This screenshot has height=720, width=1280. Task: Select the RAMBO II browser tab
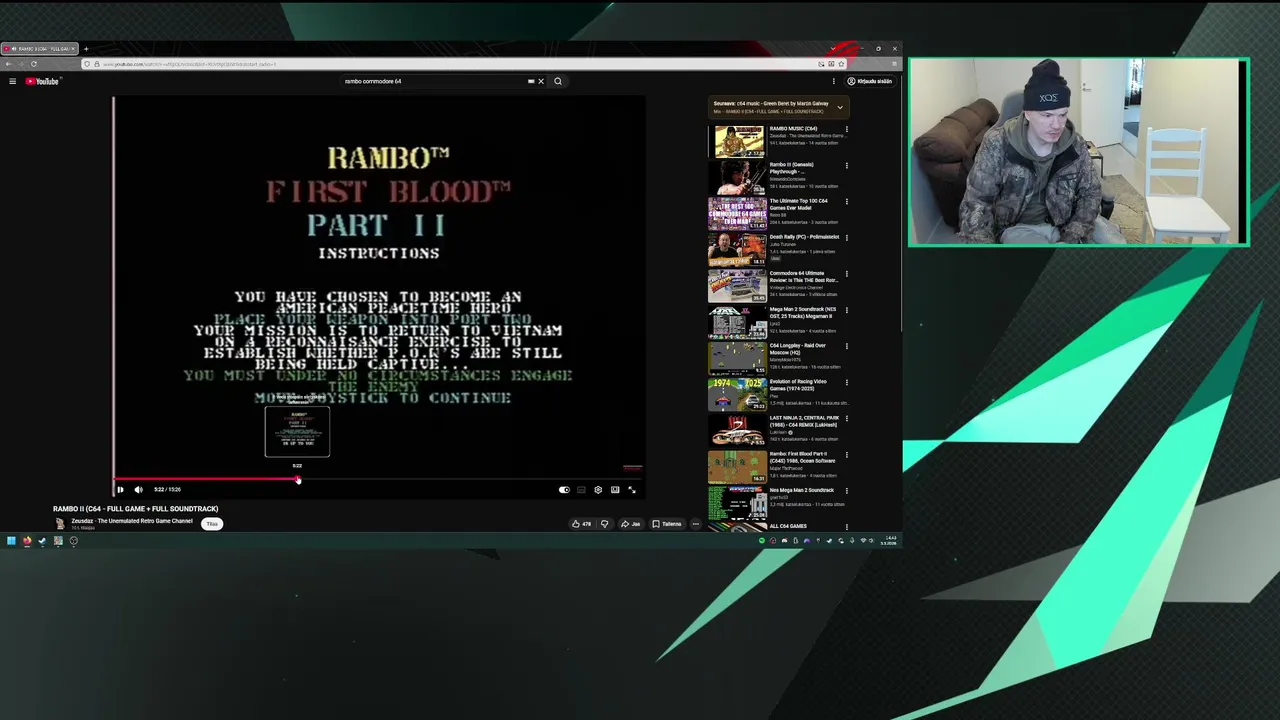pos(40,49)
